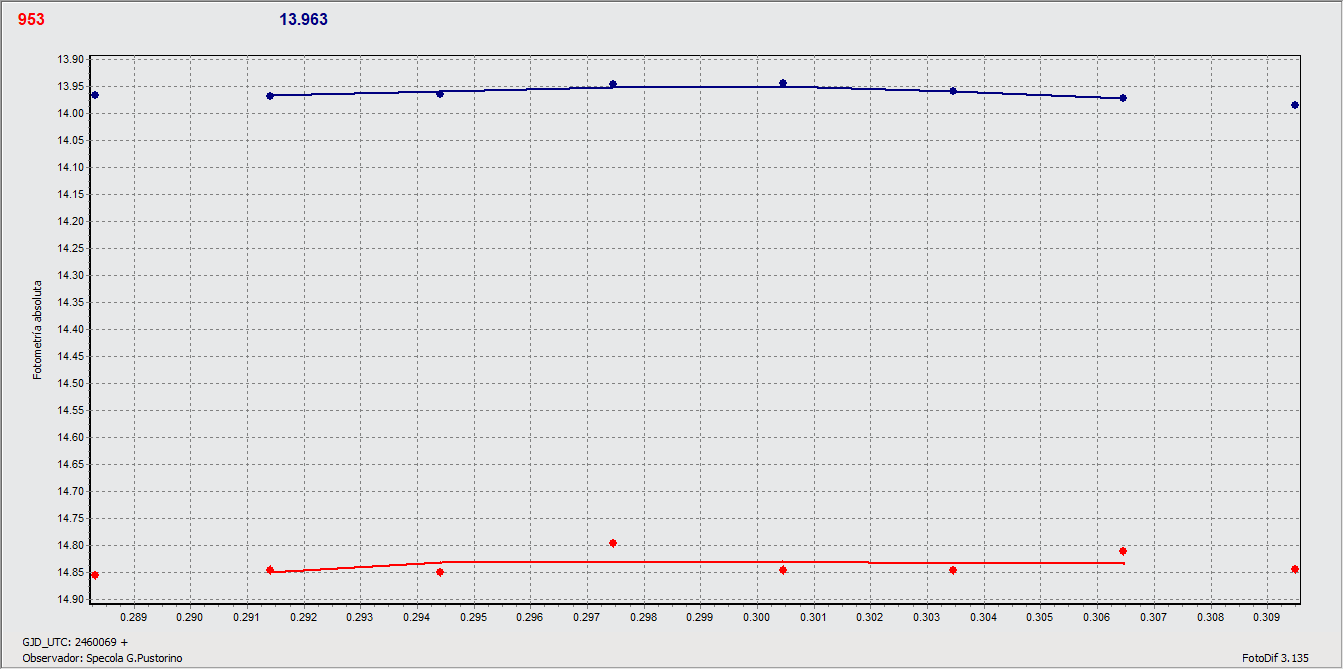Viewport: 1344px width, 670px height.
Task: Select blue data point near 0.3005
Action: [783, 84]
